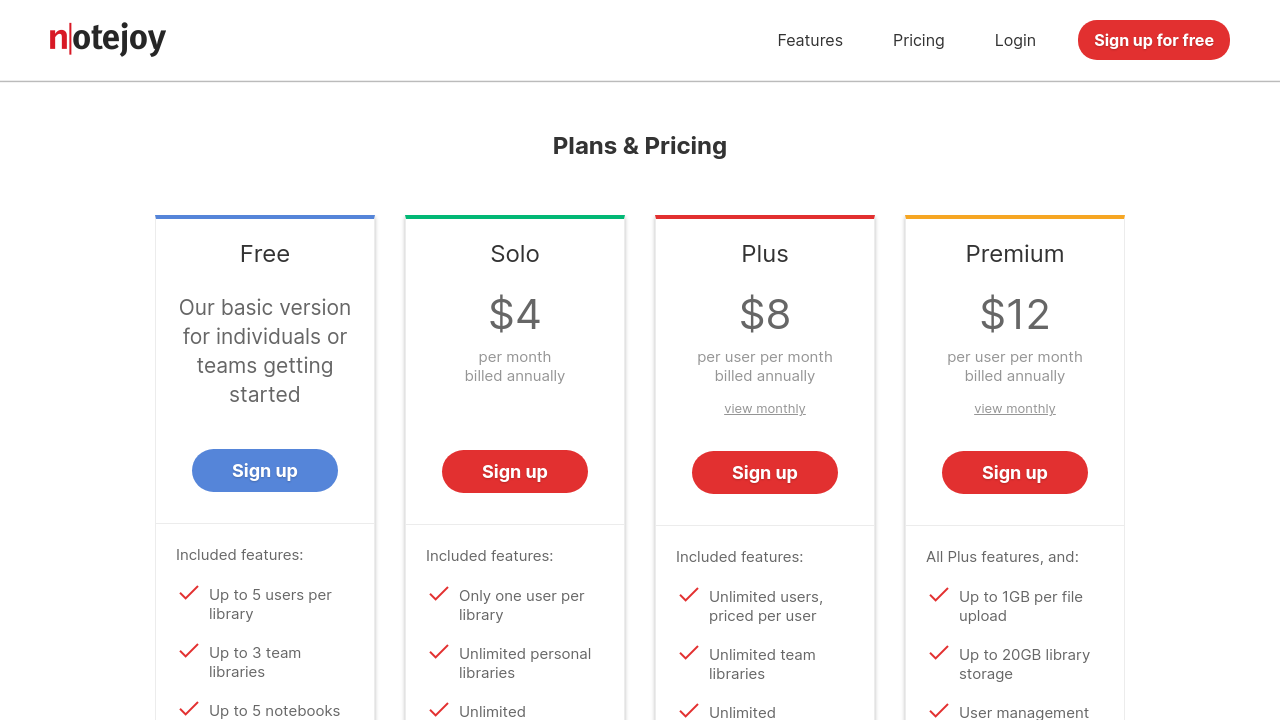Click checkmark beside 'Up to 20GB library storage'
The width and height of the screenshot is (1280, 720).
(939, 653)
